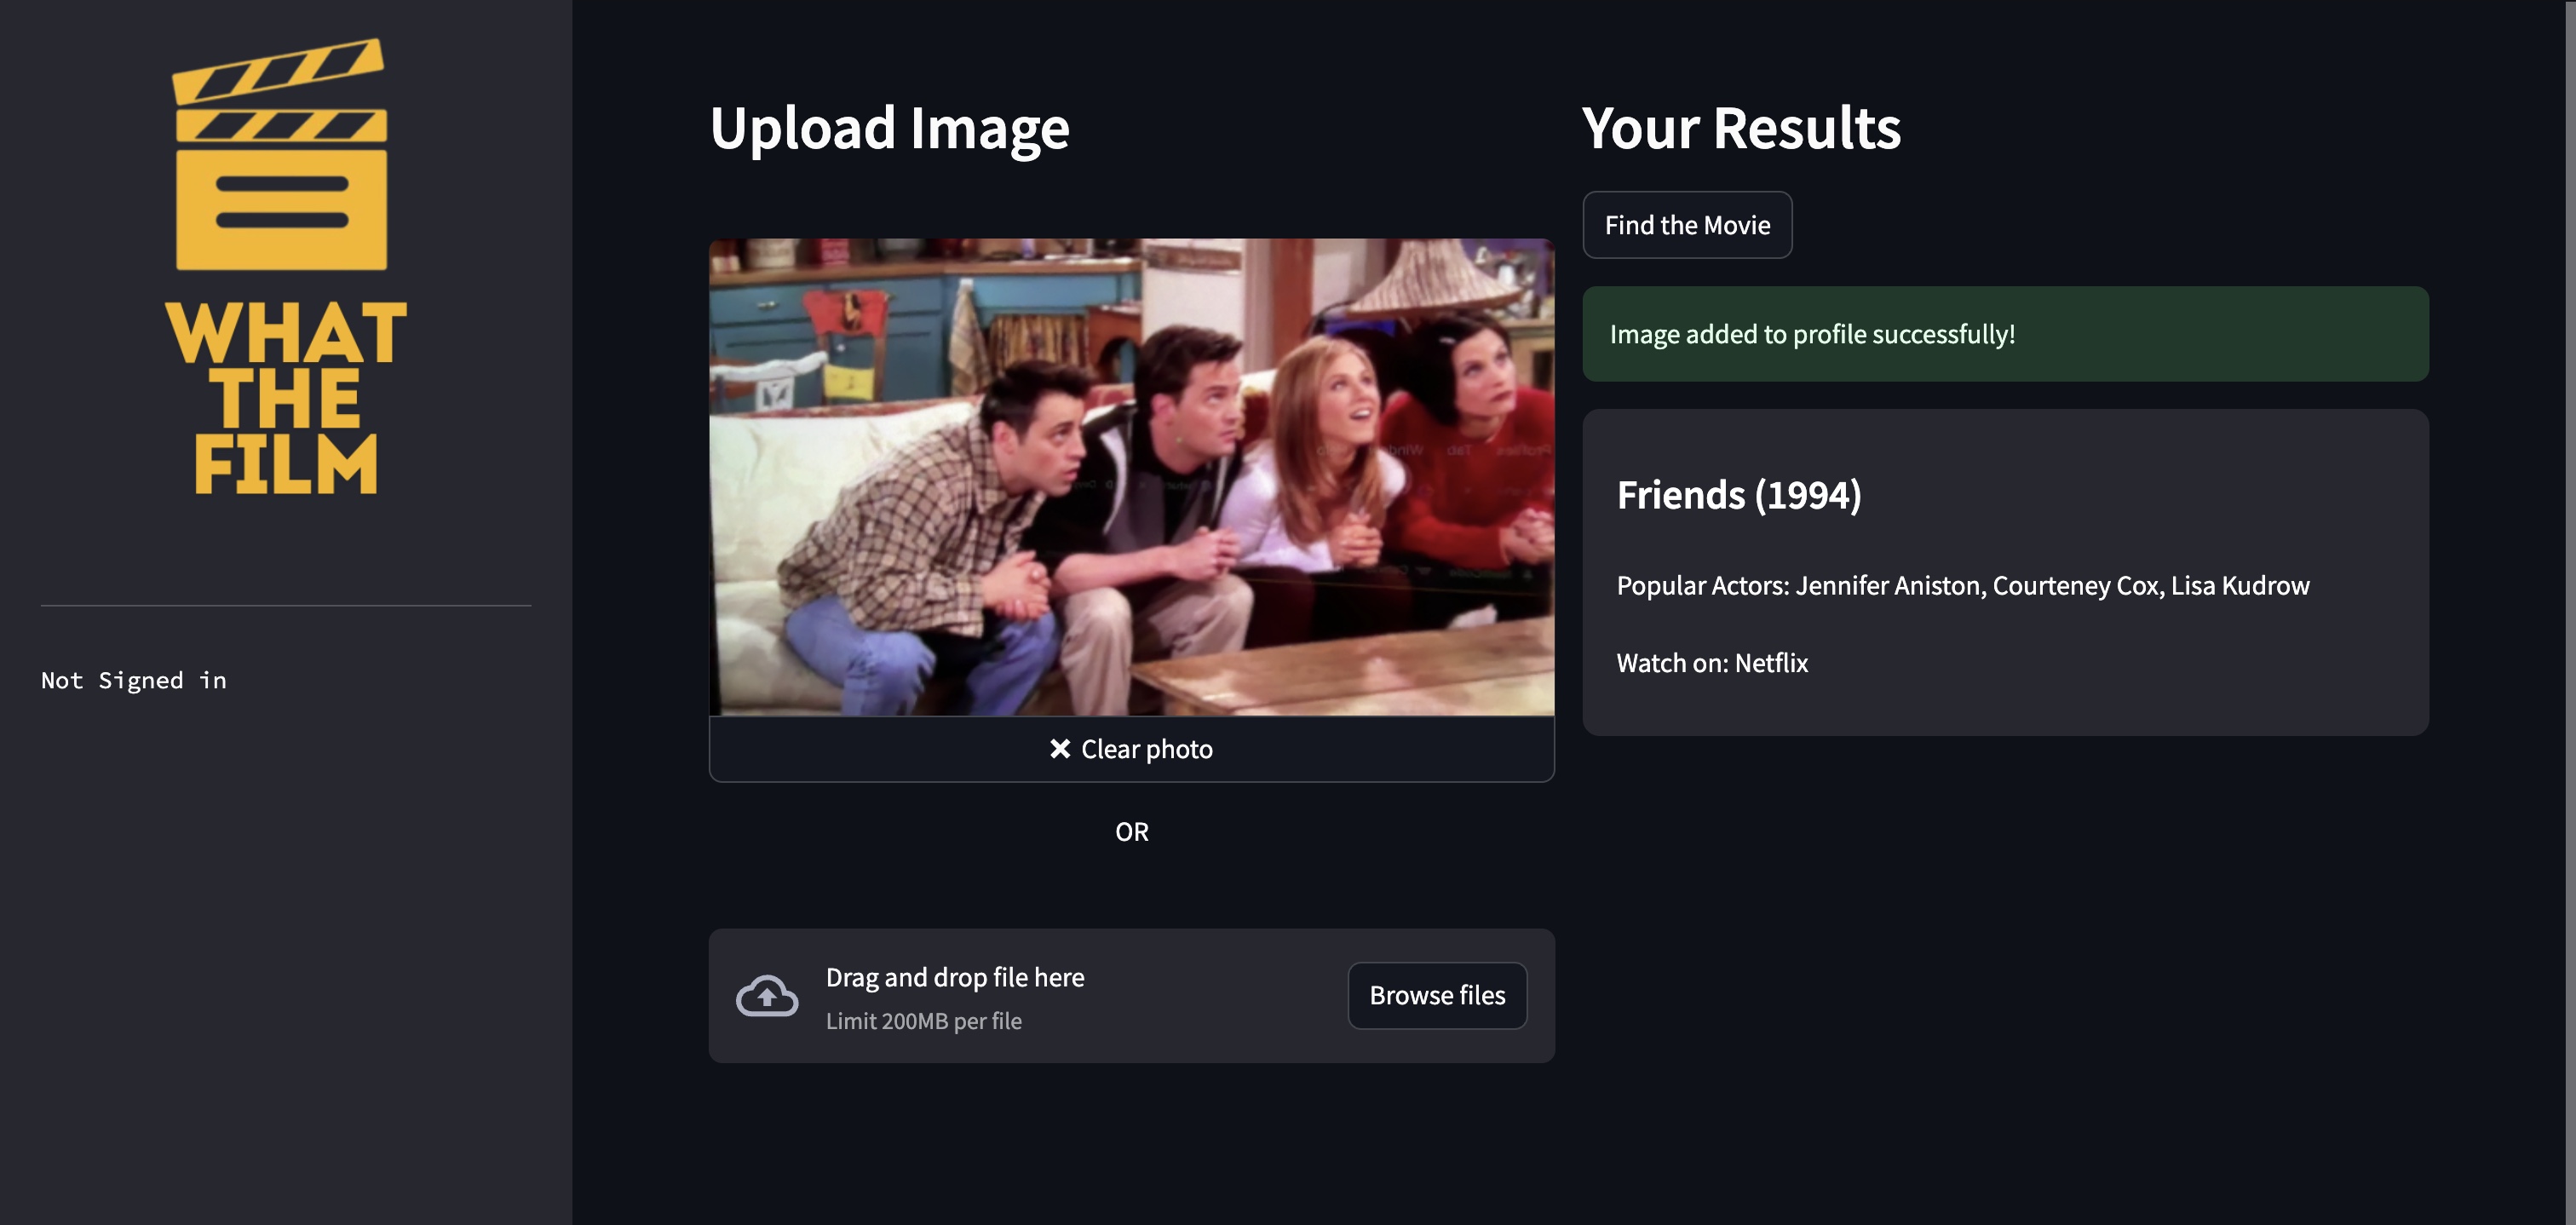This screenshot has height=1225, width=2576.
Task: Click the Limit 200MB per file note
Action: 923,1021
